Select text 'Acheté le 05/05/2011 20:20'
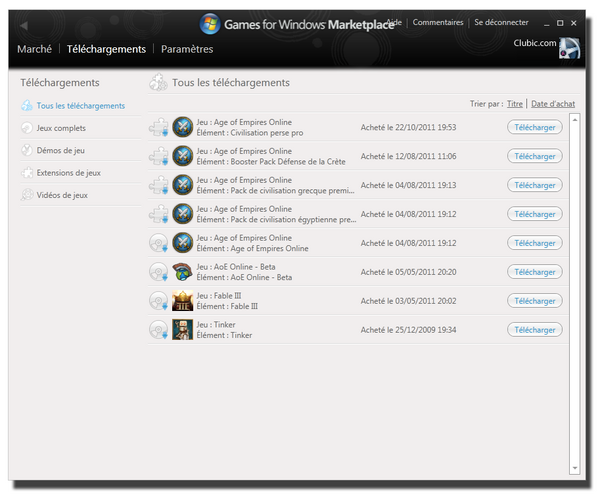The width and height of the screenshot is (600, 499). point(408,272)
